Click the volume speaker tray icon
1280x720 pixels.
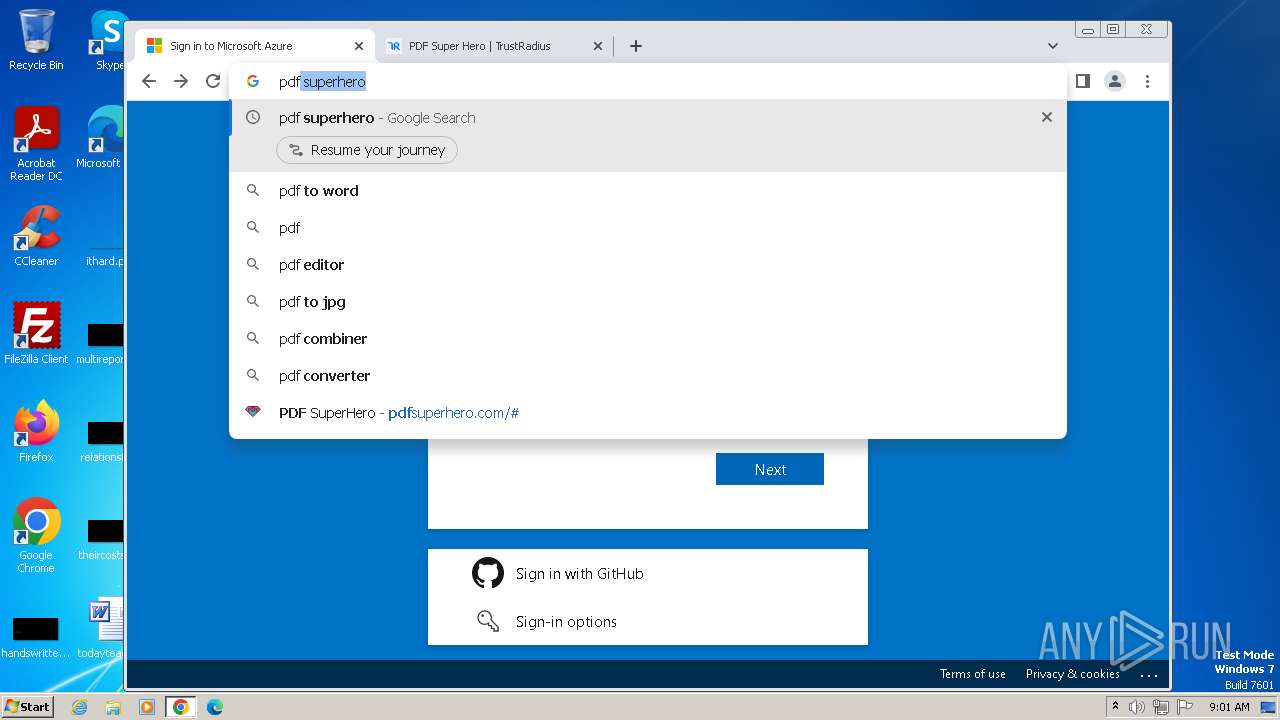point(1137,707)
